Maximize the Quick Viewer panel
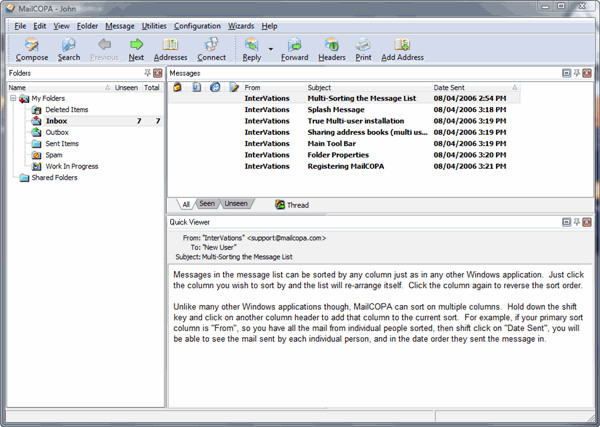 click(566, 222)
